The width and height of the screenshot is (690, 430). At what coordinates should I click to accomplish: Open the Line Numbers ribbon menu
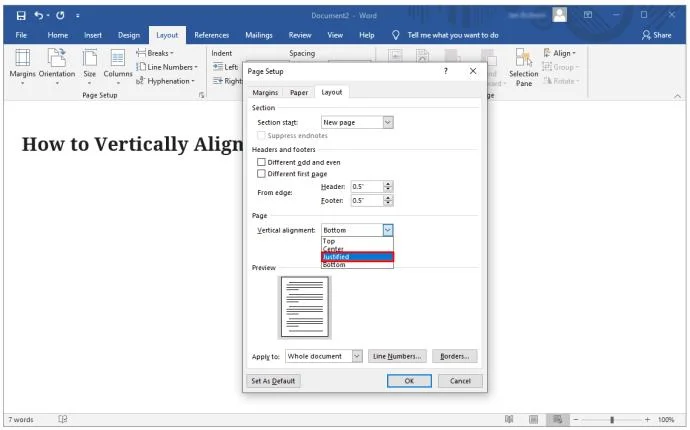click(x=167, y=67)
